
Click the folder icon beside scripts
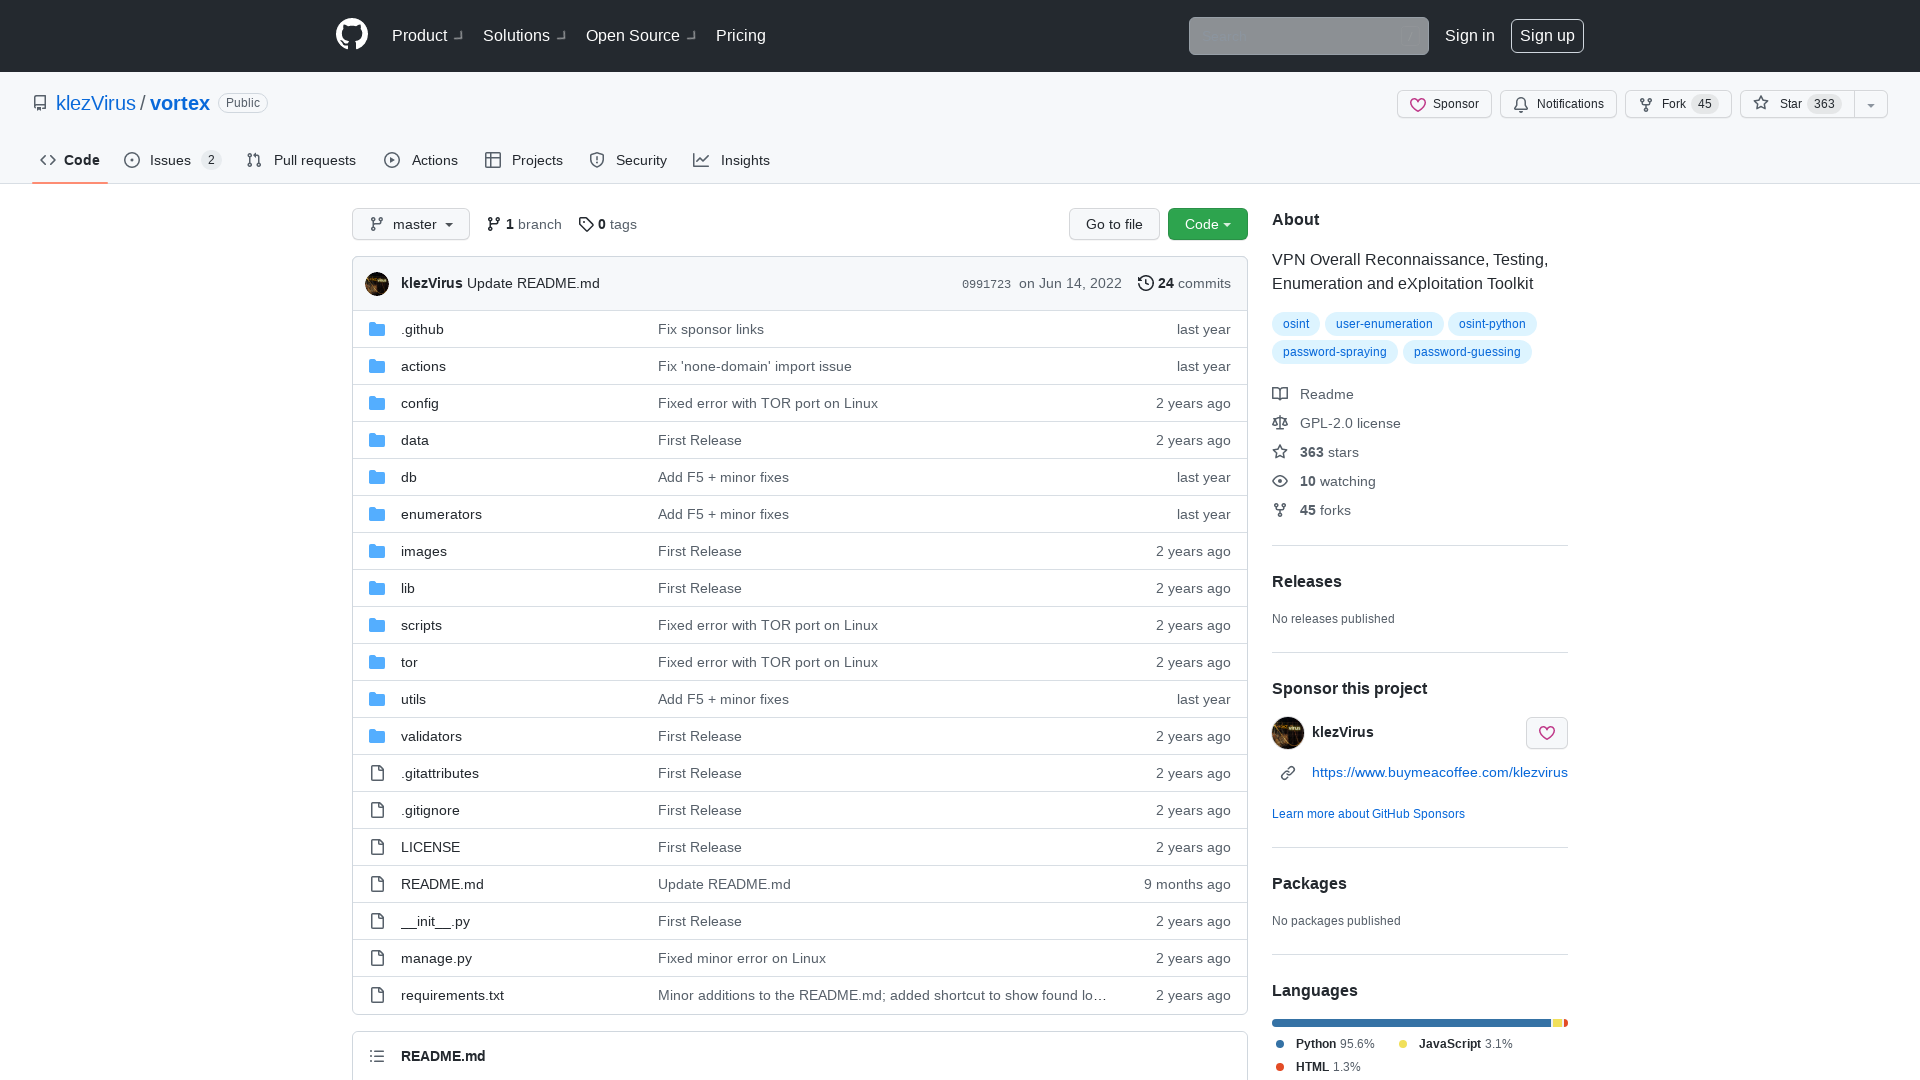click(x=377, y=625)
